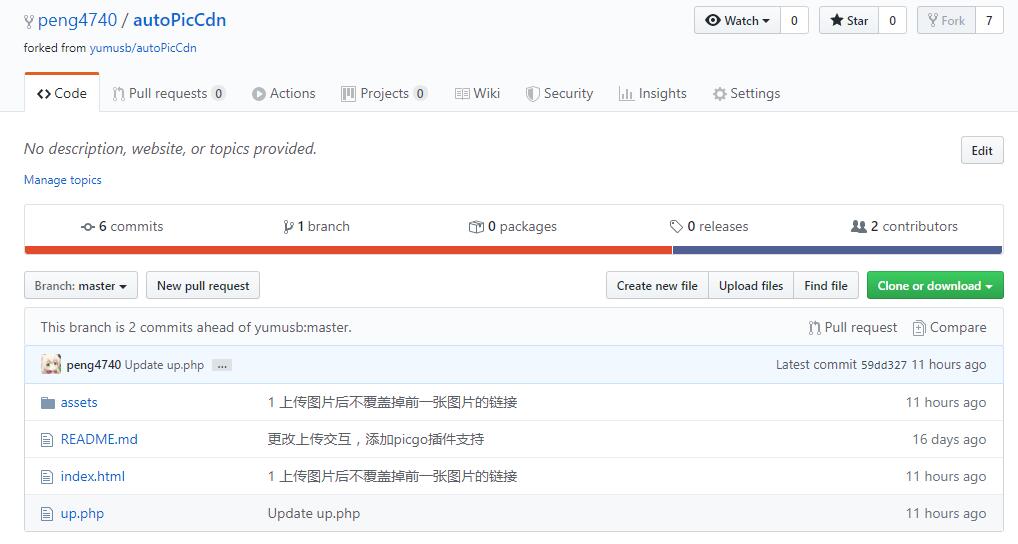Open peng4740 user profile link
This screenshot has height=544, width=1018.
[77, 20]
